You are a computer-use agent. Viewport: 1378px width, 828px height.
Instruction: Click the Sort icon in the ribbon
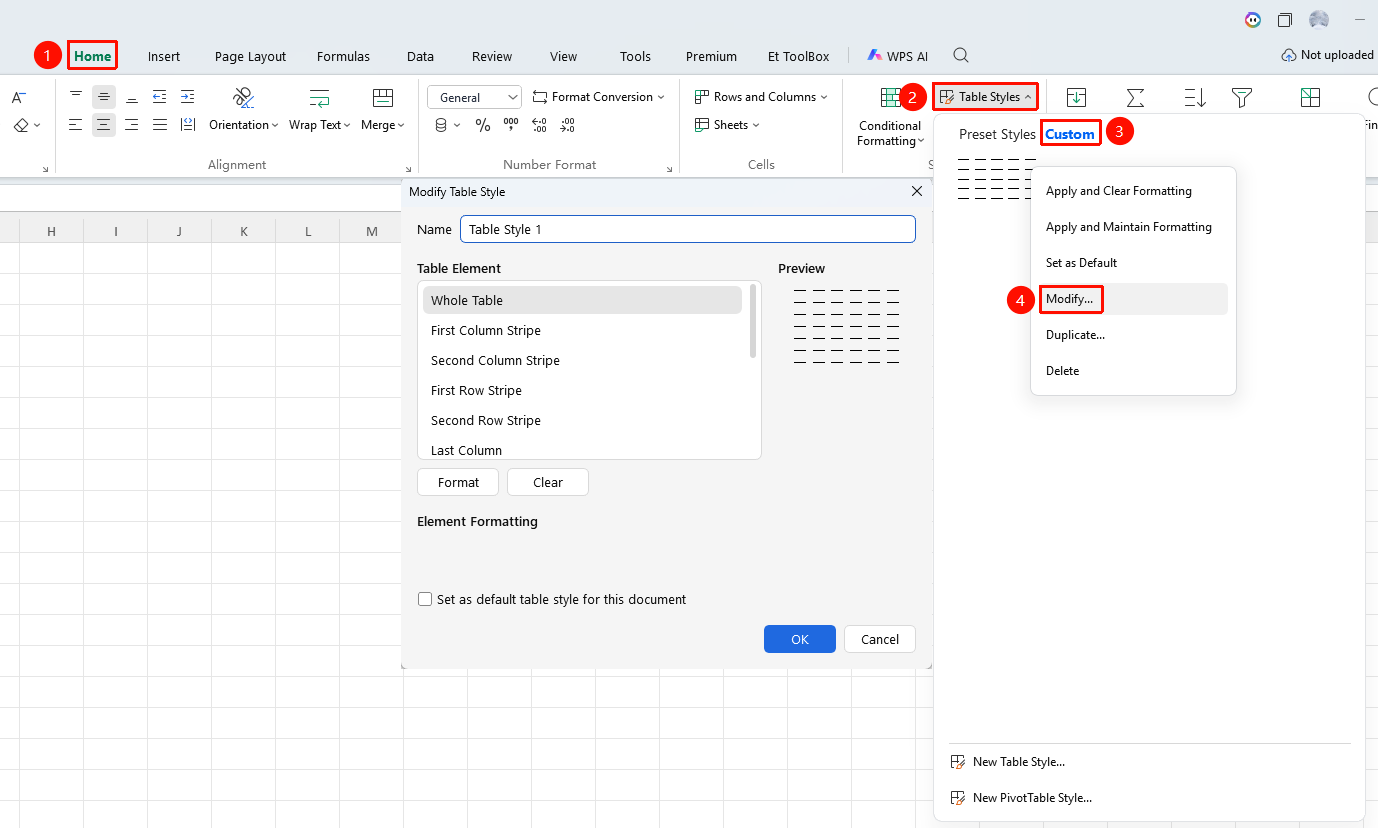[1195, 97]
